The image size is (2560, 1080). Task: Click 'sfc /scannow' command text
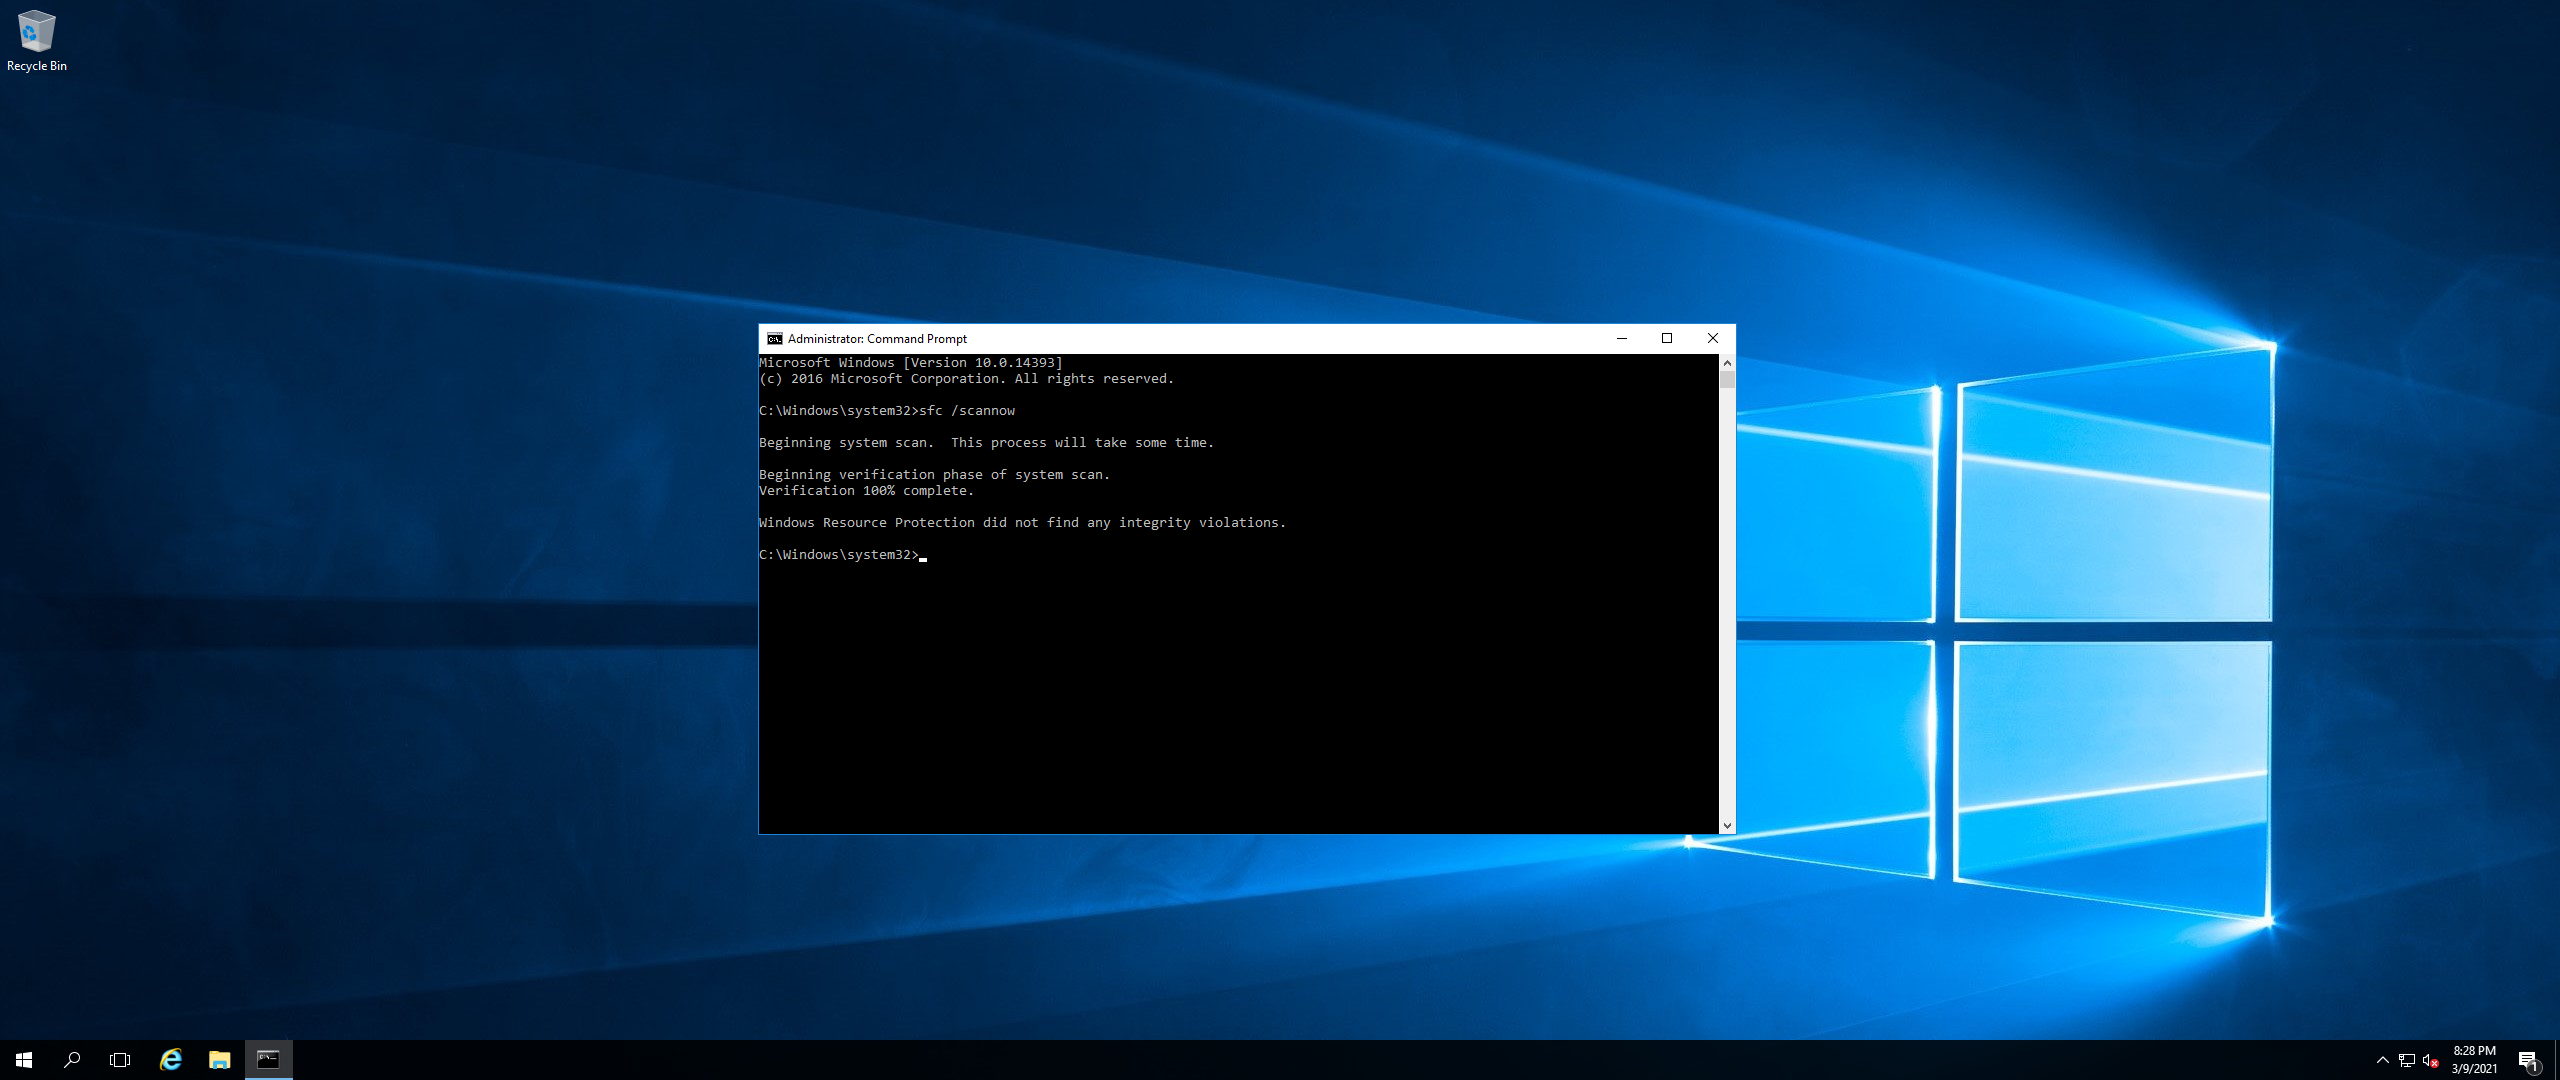click(x=967, y=411)
